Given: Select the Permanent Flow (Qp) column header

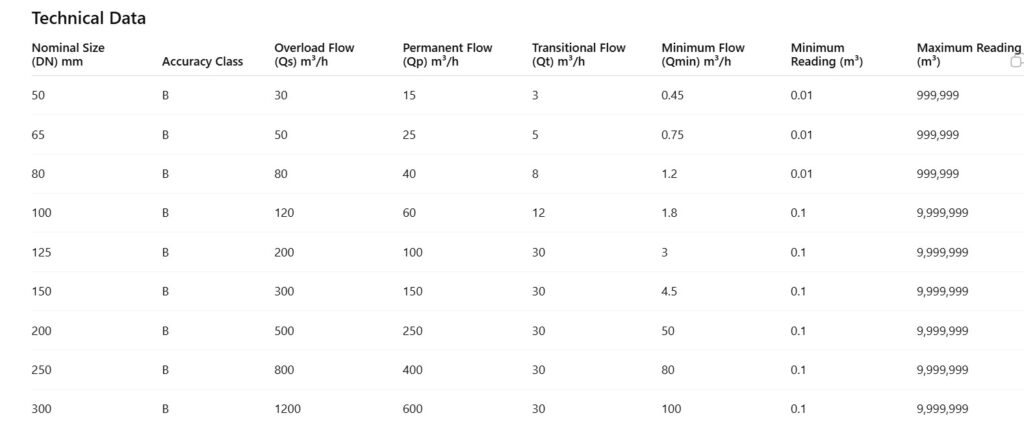Looking at the screenshot, I should 447,54.
